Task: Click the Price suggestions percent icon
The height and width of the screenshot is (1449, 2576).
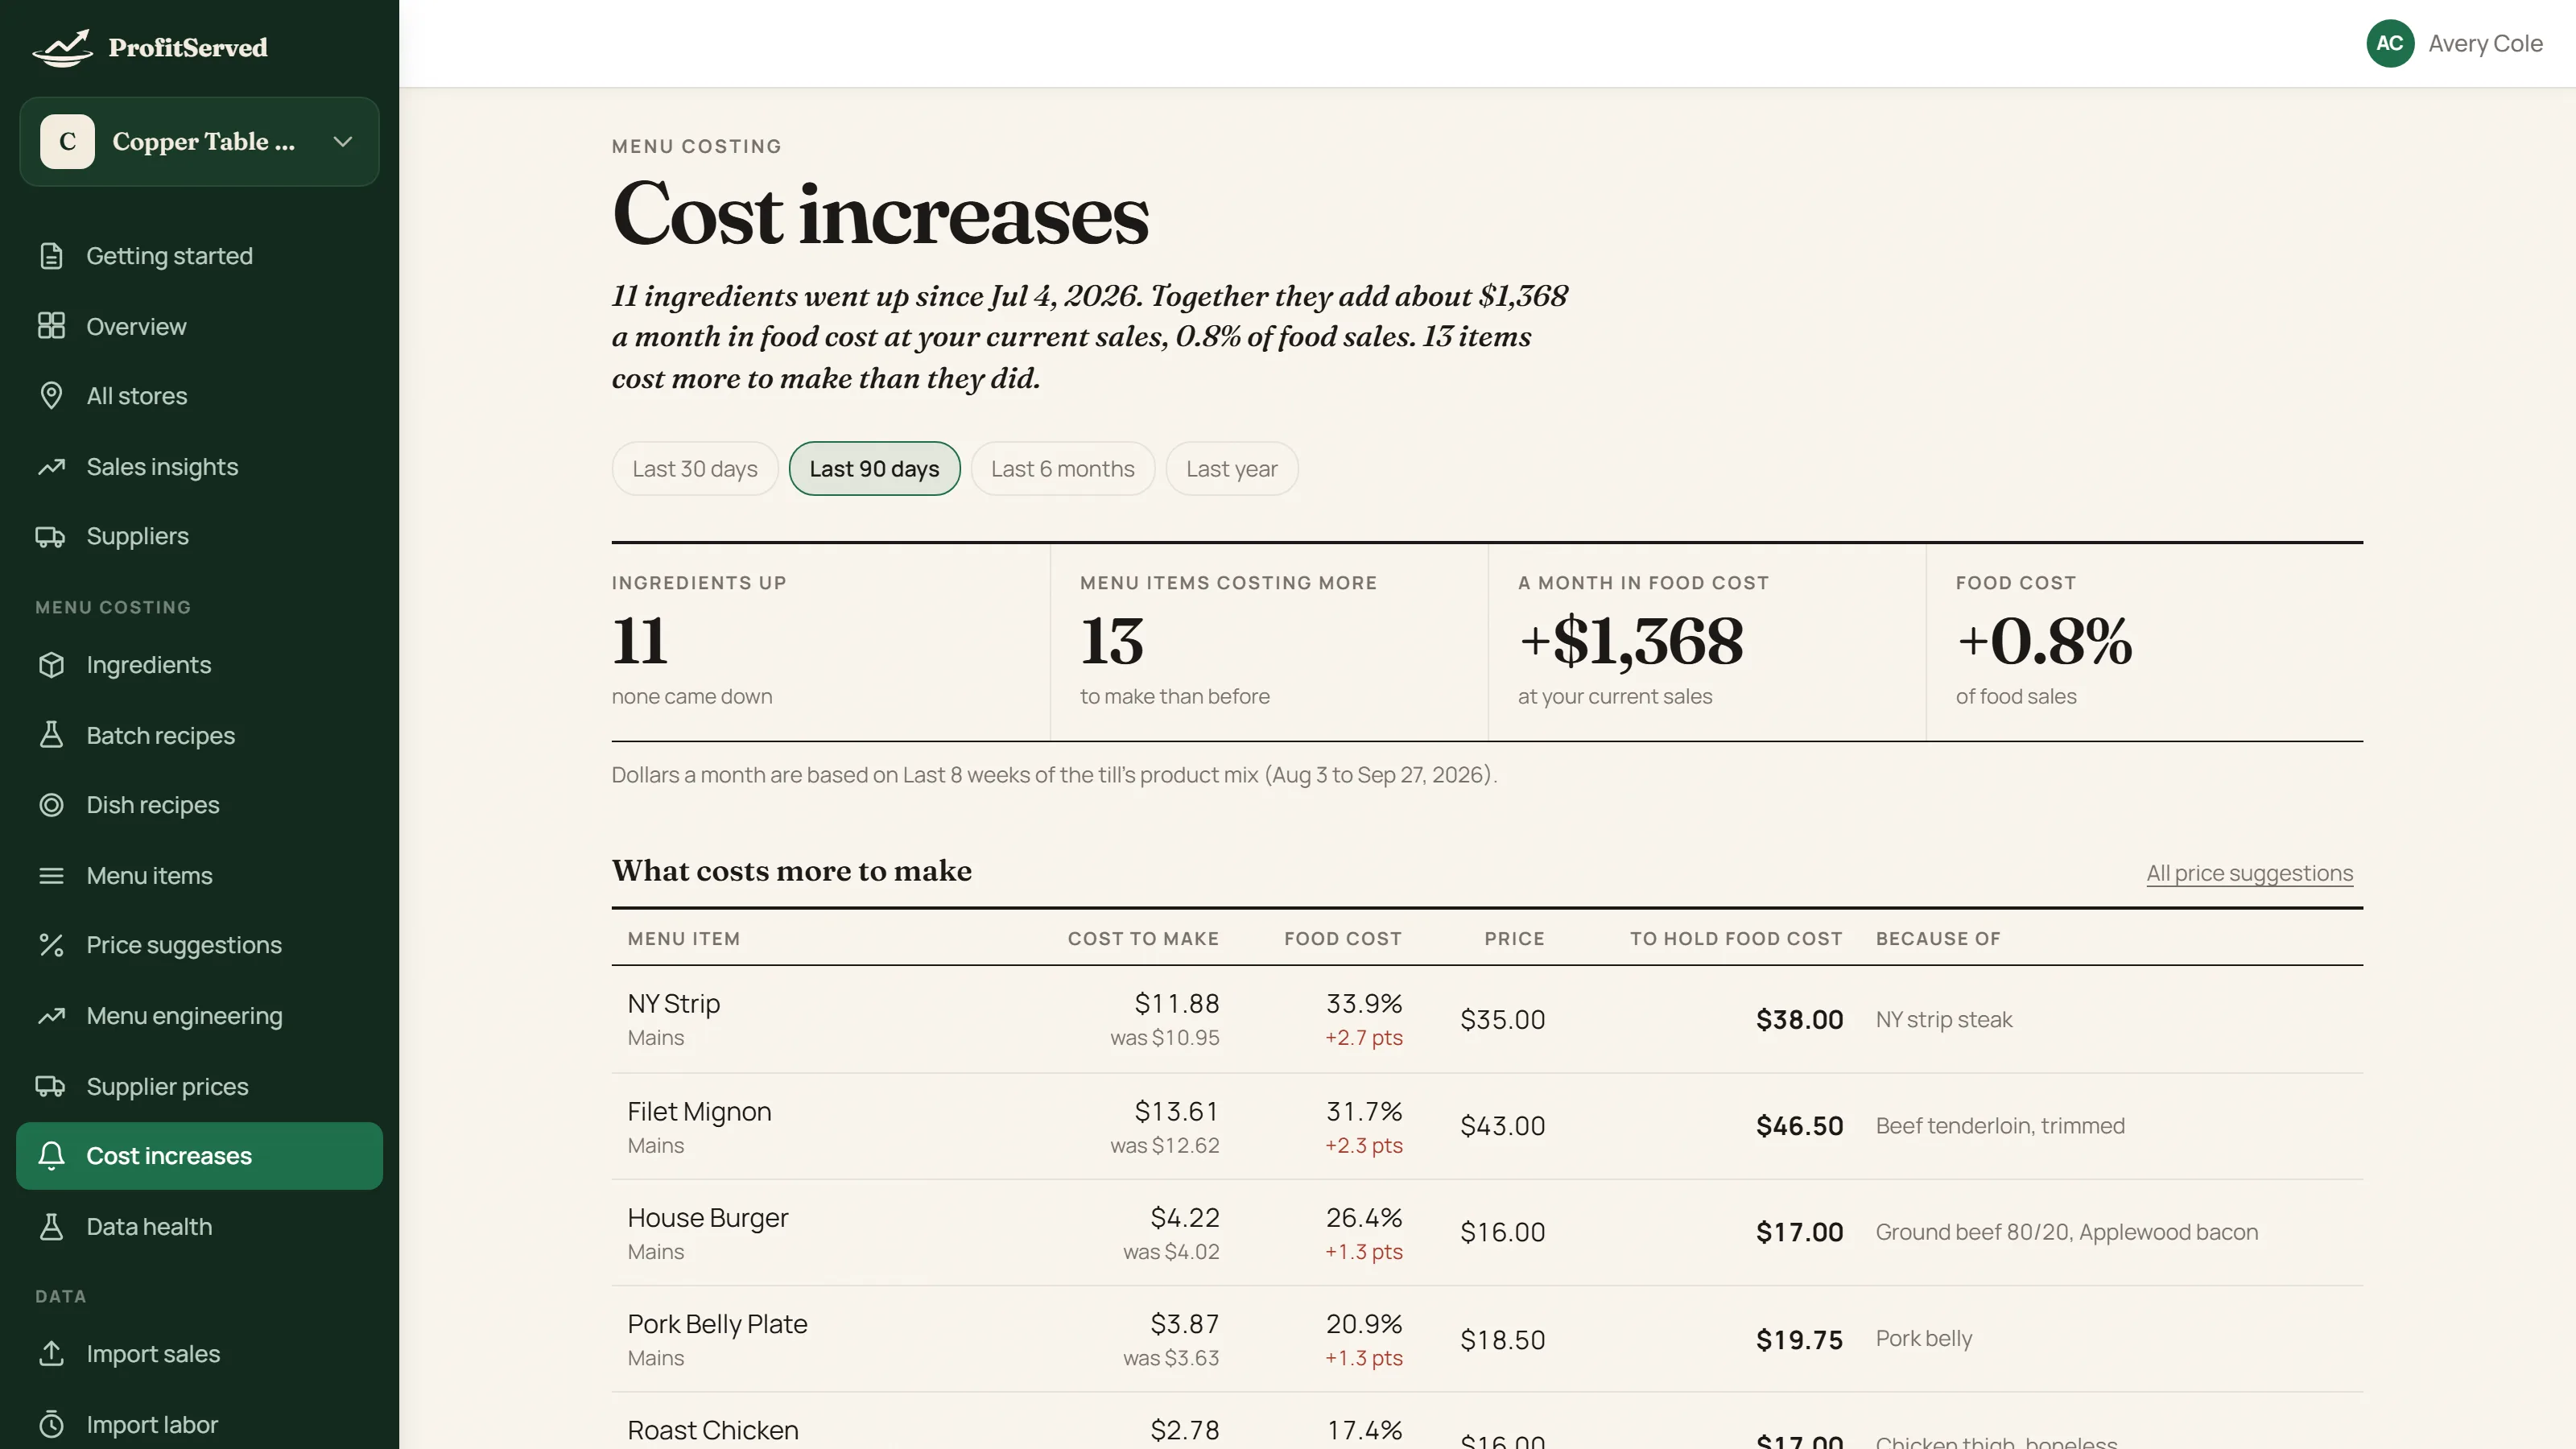Action: tap(51, 945)
